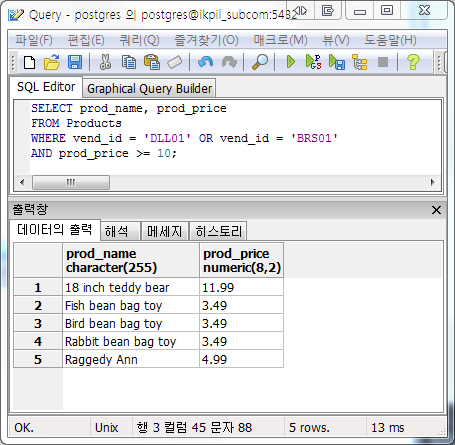Click 'BRS01' string in the query
Image resolution: width=455 pixels, height=445 pixels.
(x=314, y=138)
